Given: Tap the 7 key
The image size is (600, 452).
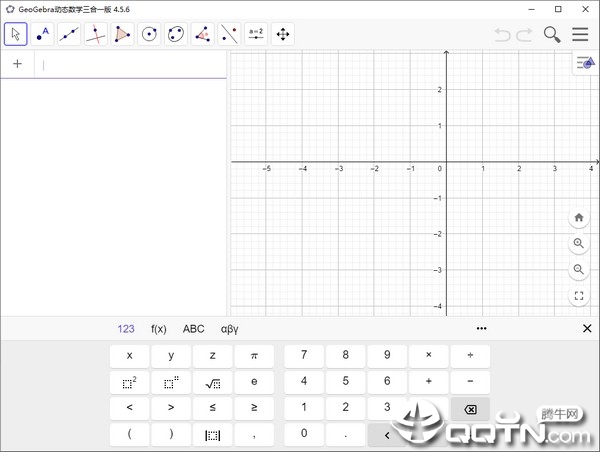Looking at the screenshot, I should pos(304,356).
